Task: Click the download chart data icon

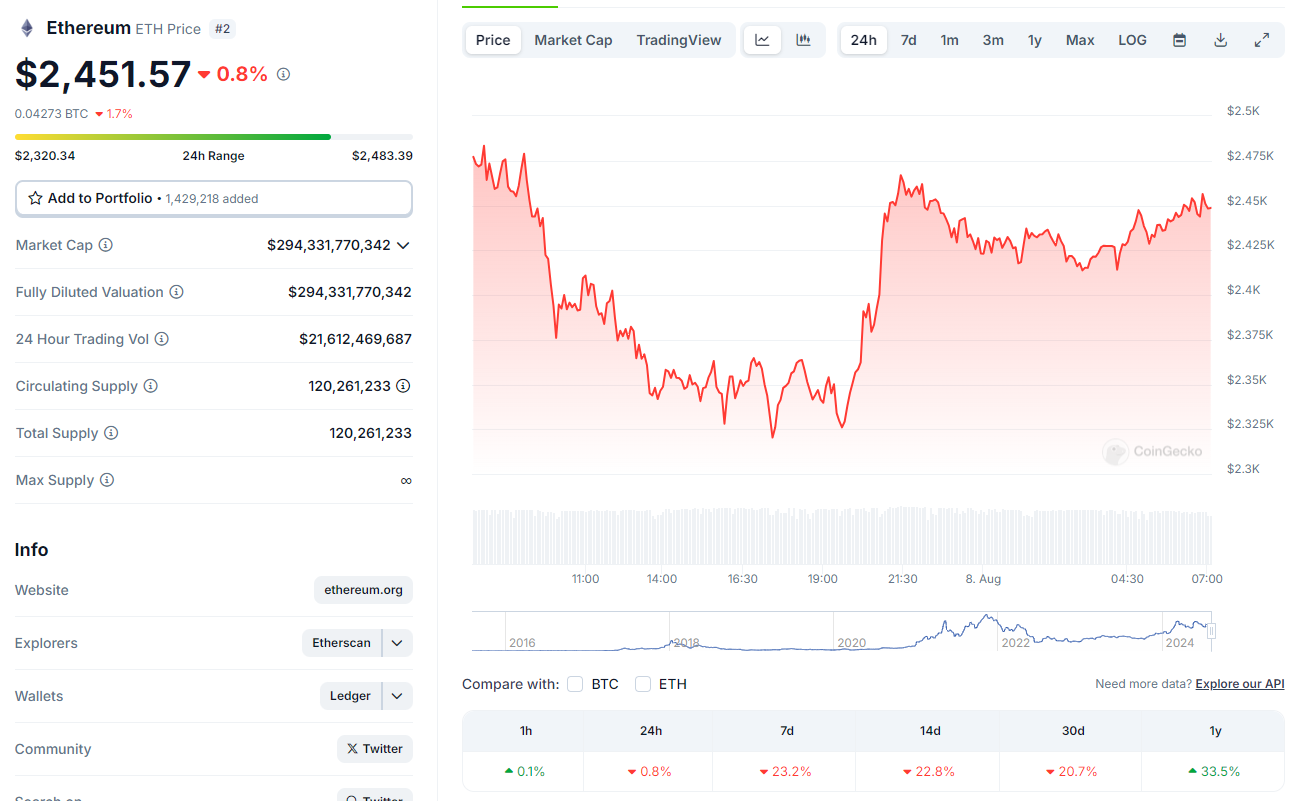Action: pyautogui.click(x=1220, y=40)
